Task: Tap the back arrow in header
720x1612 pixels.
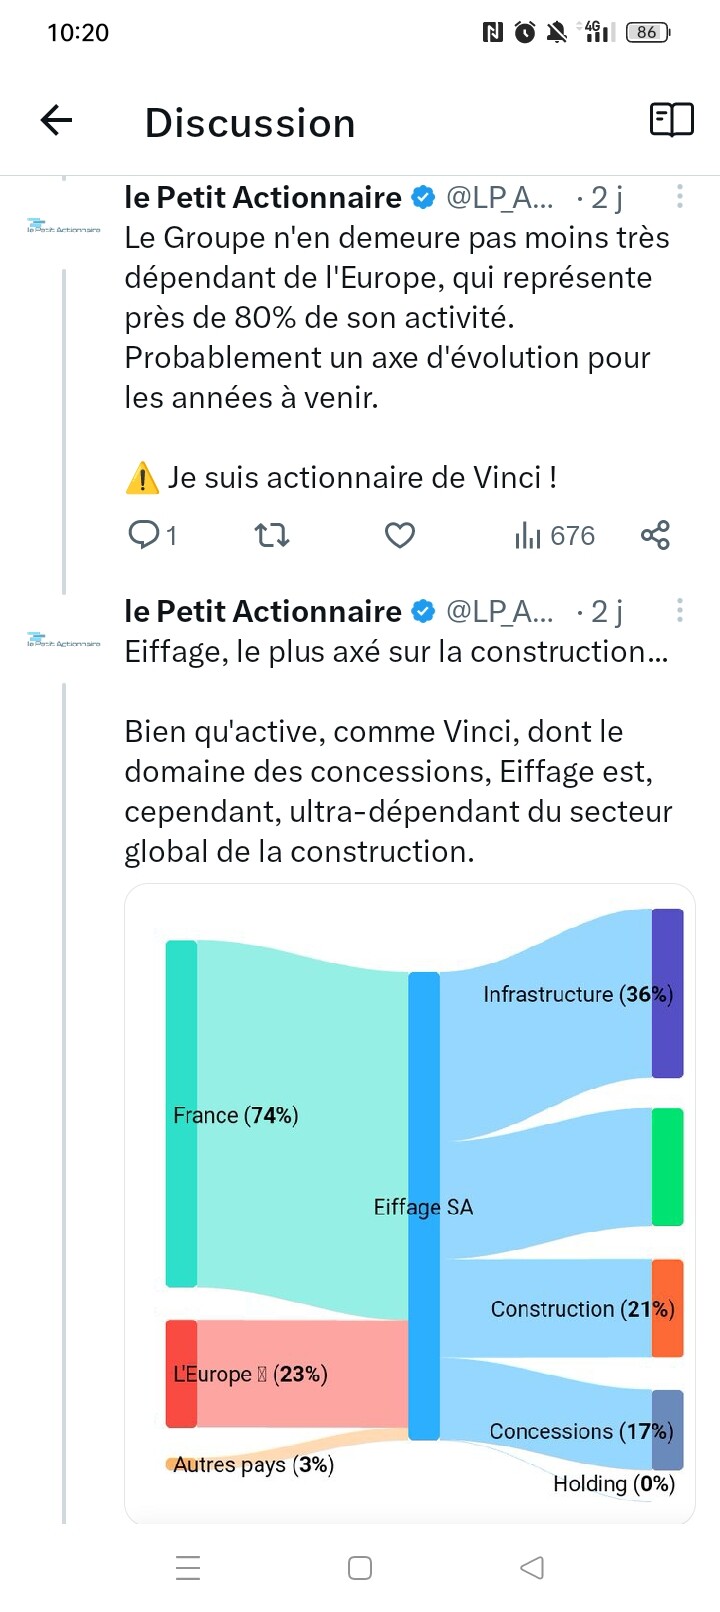Action: pos(56,121)
